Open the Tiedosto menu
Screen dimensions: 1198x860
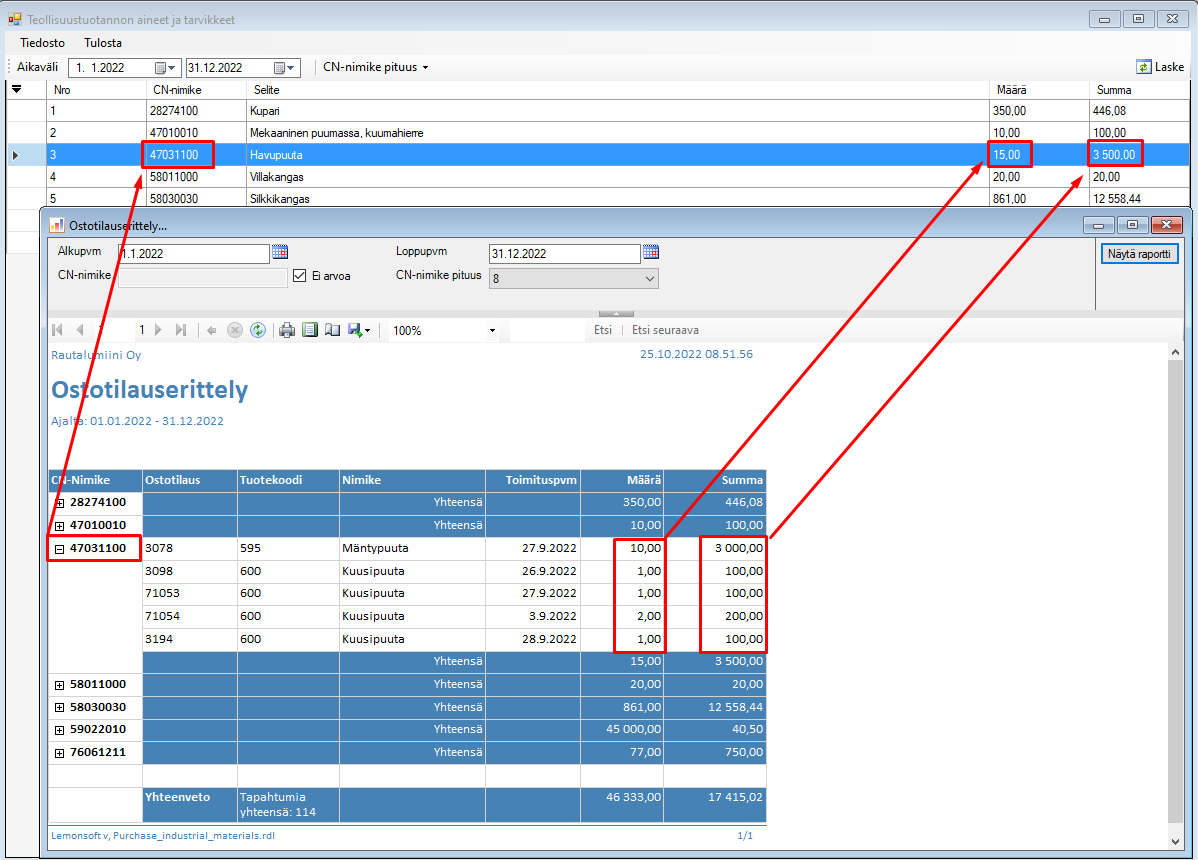pyautogui.click(x=43, y=43)
